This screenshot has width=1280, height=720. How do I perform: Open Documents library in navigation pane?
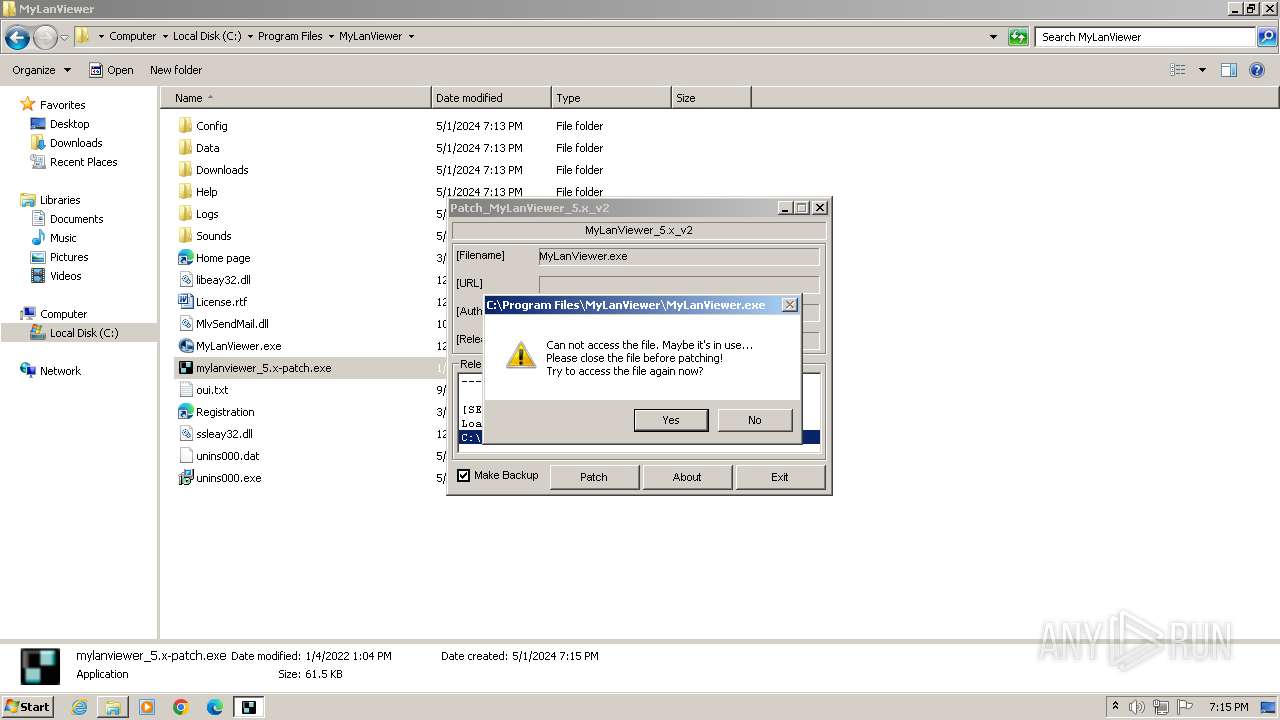coord(76,219)
